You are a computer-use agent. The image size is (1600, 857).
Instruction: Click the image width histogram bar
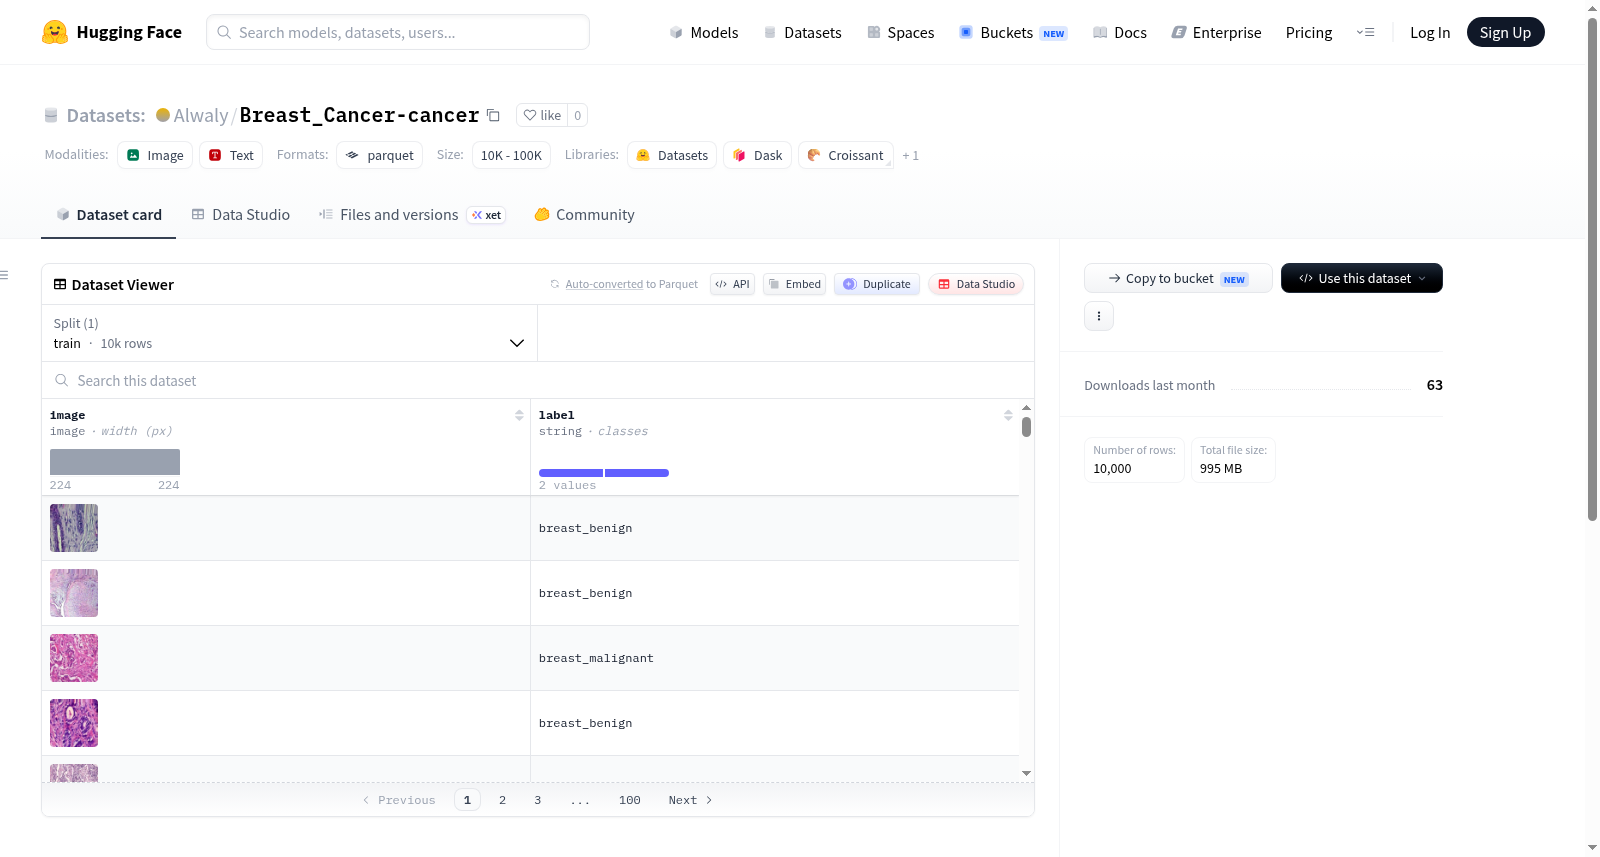[x=115, y=462]
